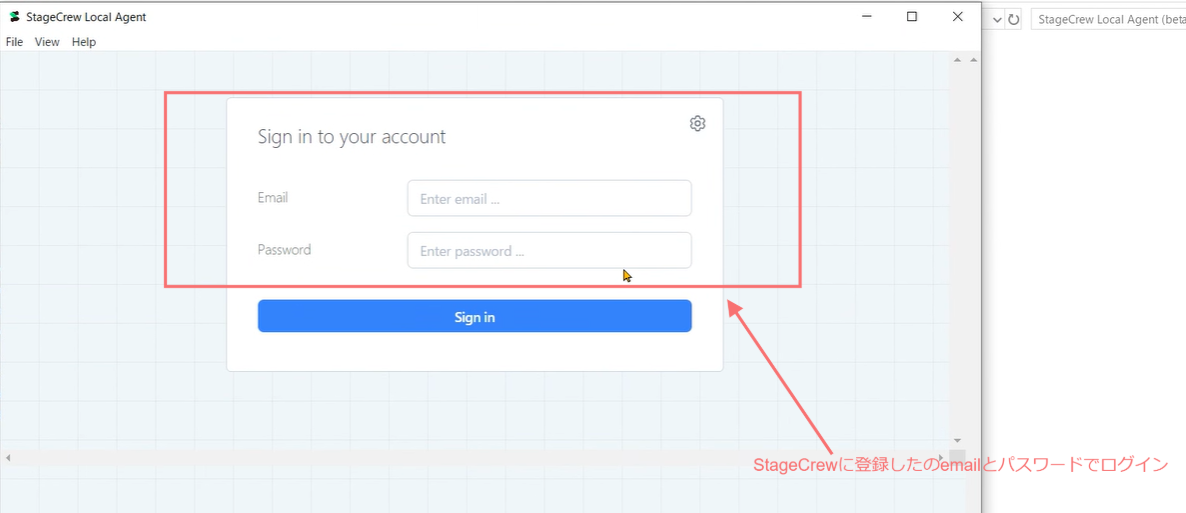Click the Password label text

tap(284, 250)
